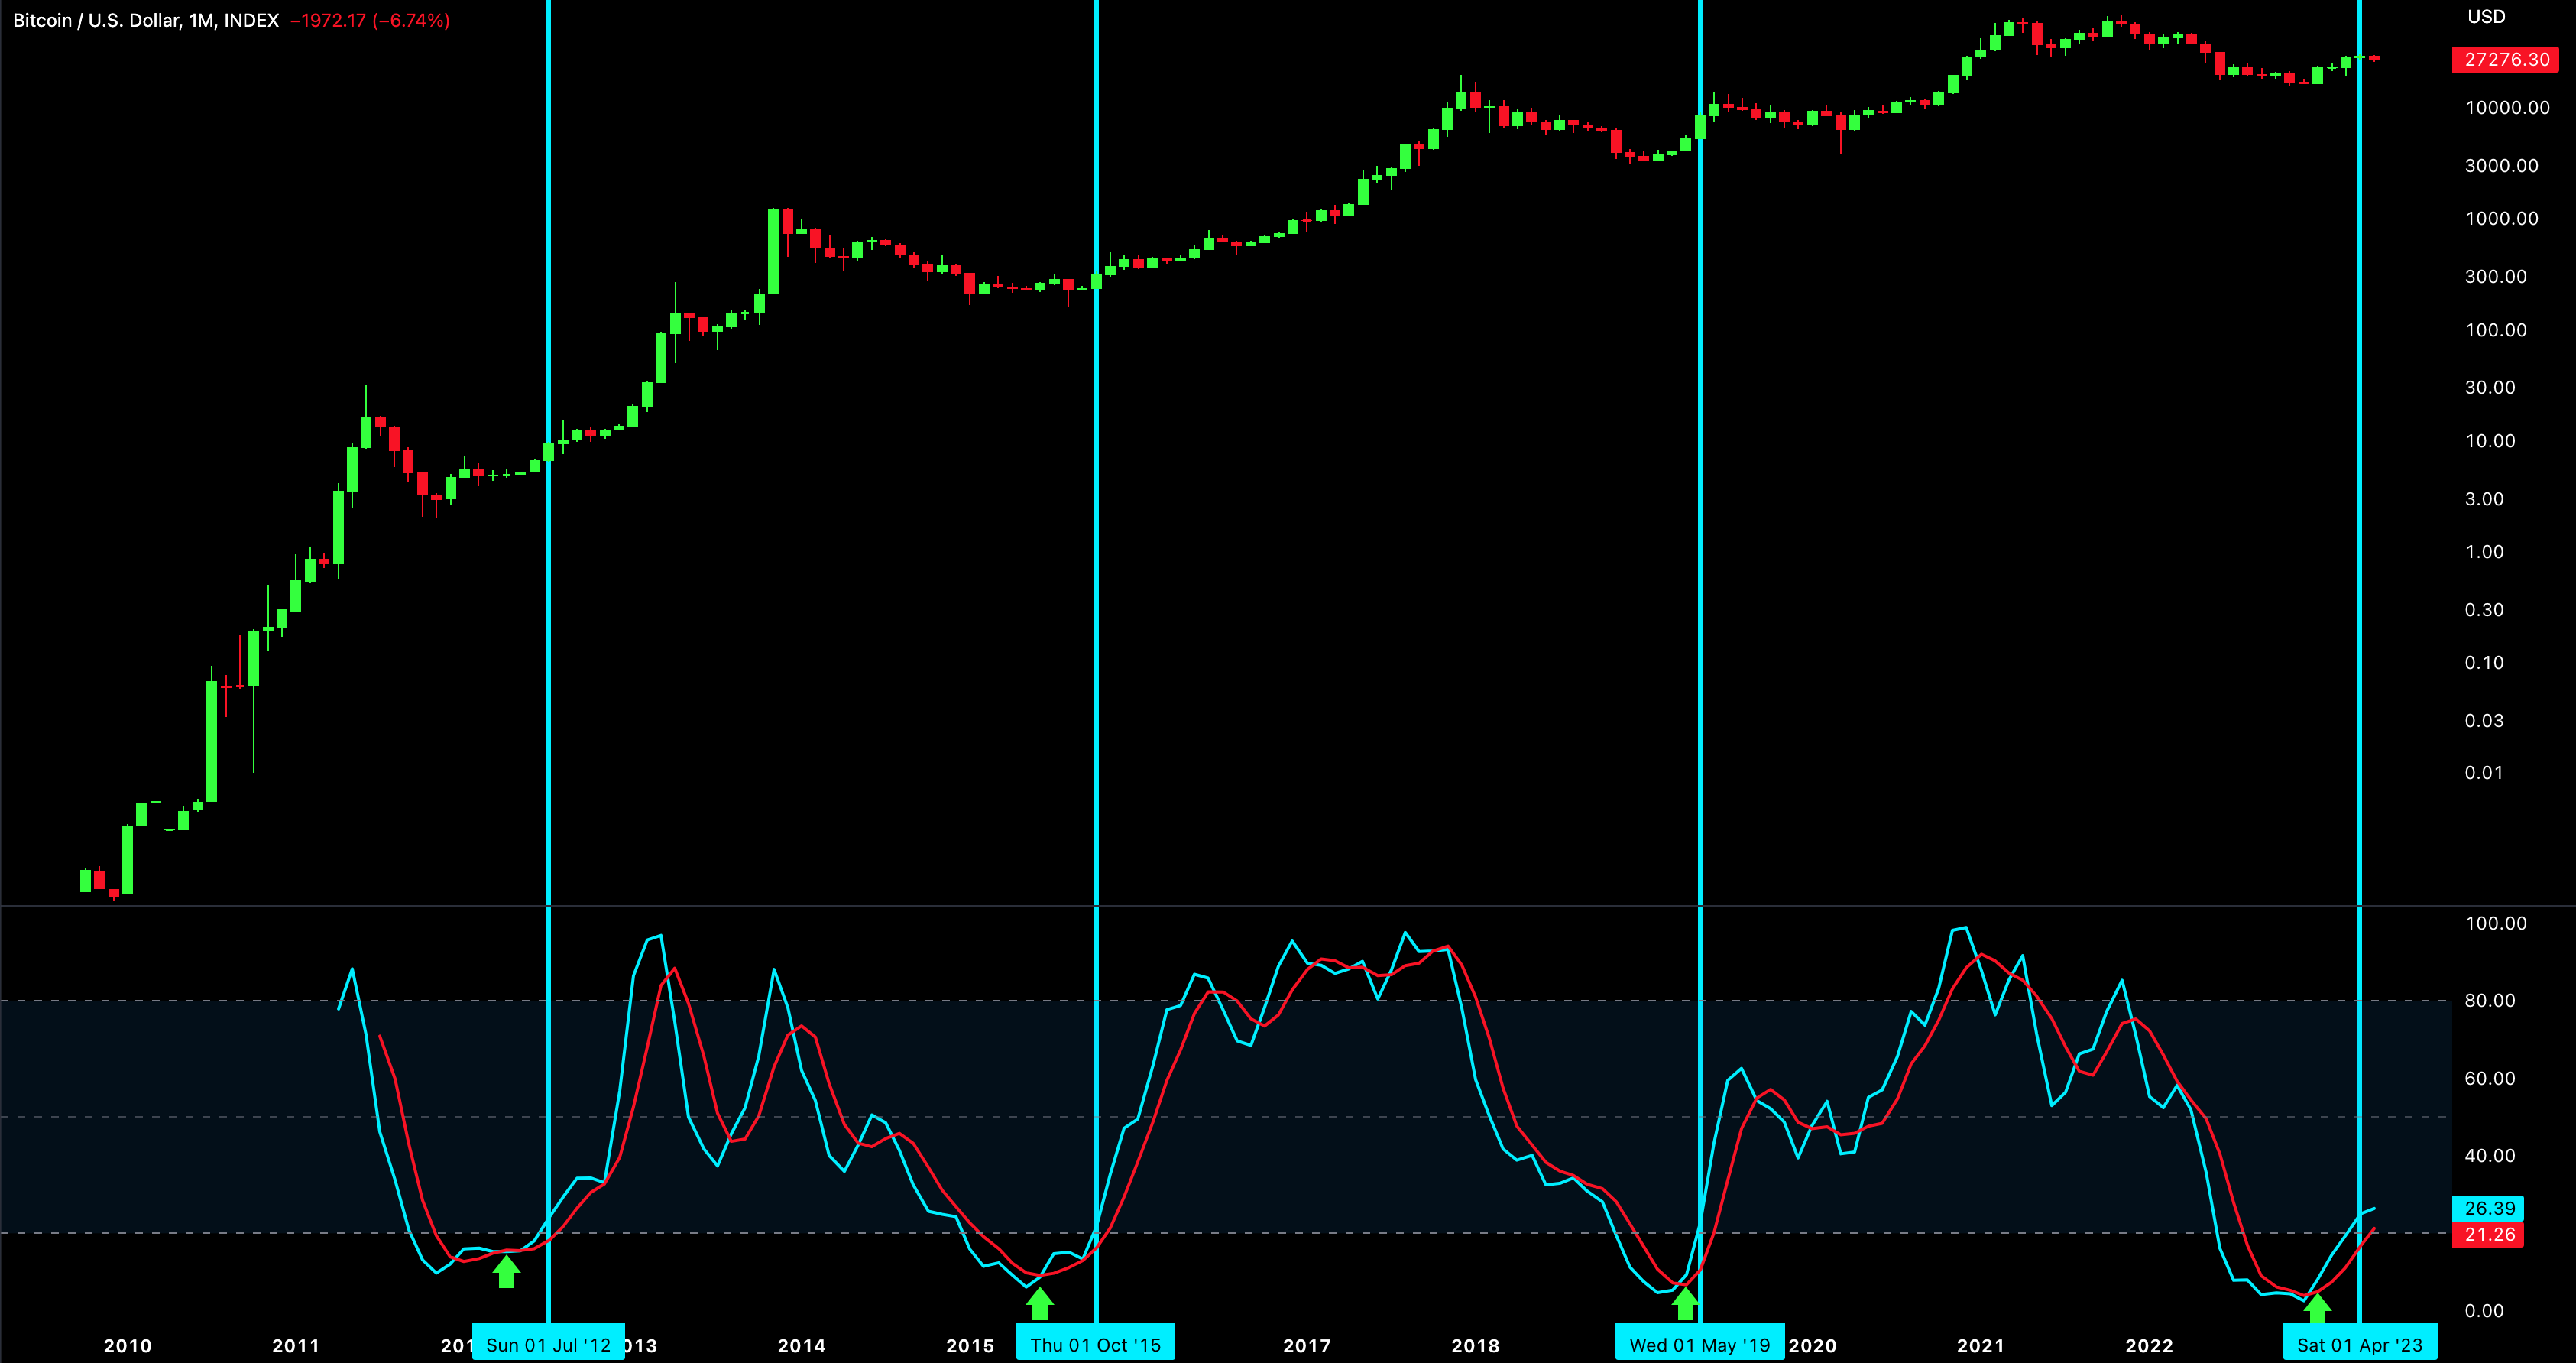Click the 0.01 price axis label

tap(2484, 773)
